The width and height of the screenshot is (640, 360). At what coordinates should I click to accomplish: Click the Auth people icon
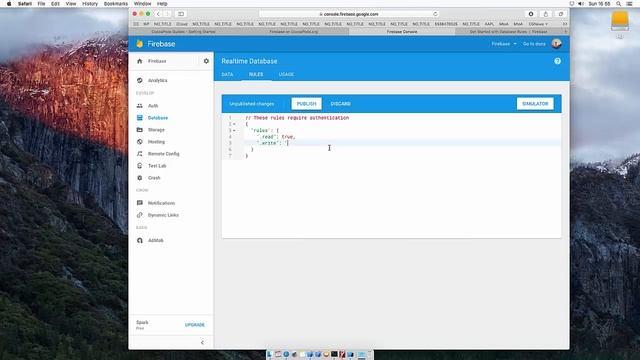point(140,106)
